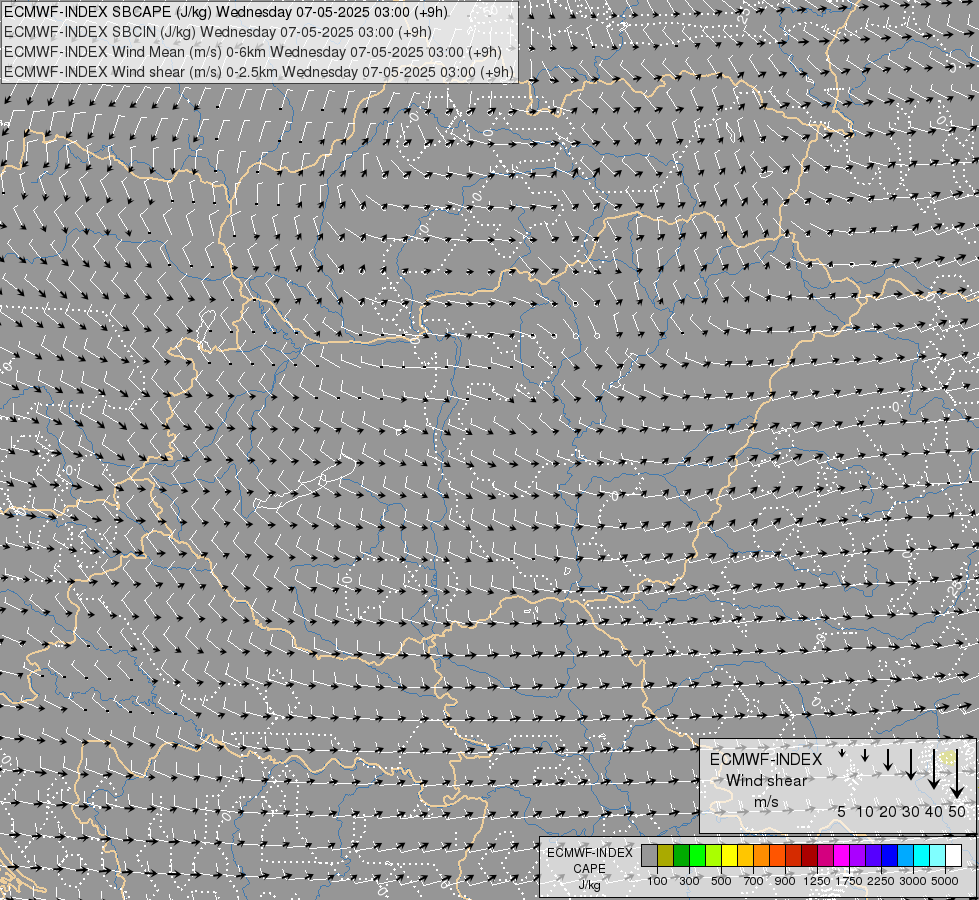Pick the gray CAPE legend swatch
The image size is (979, 900).
[649, 855]
